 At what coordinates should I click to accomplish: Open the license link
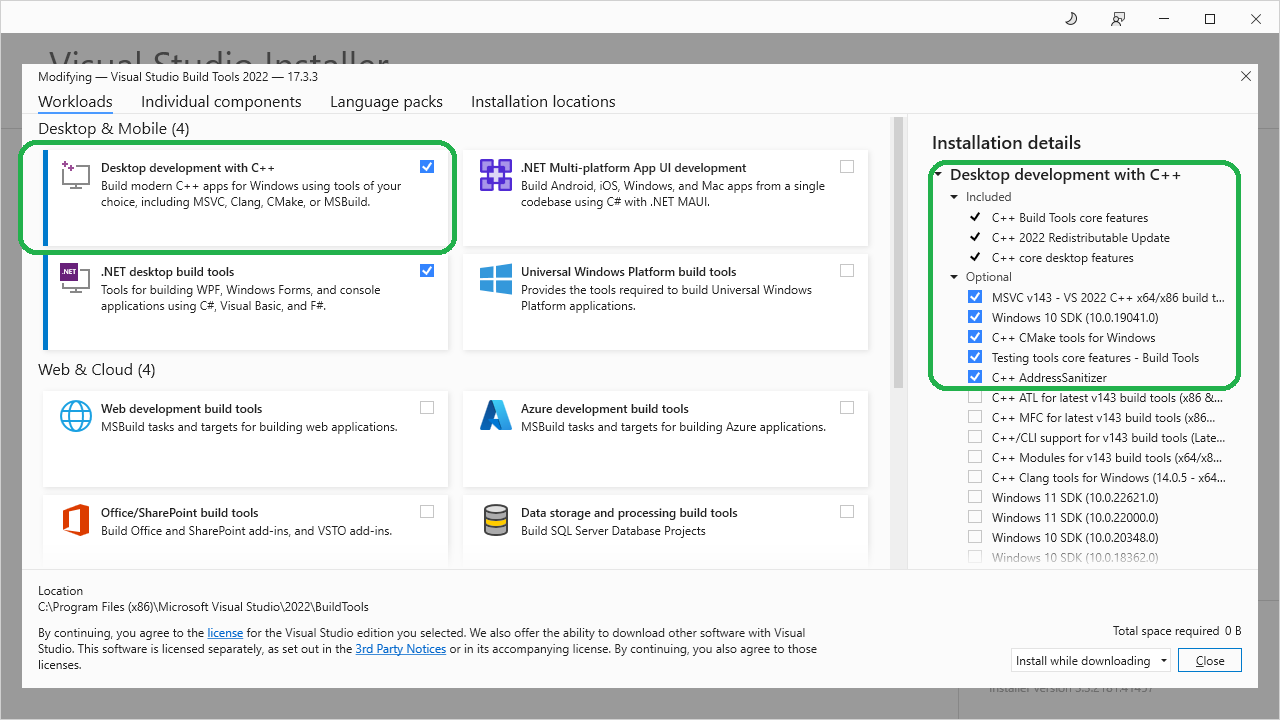[225, 633]
